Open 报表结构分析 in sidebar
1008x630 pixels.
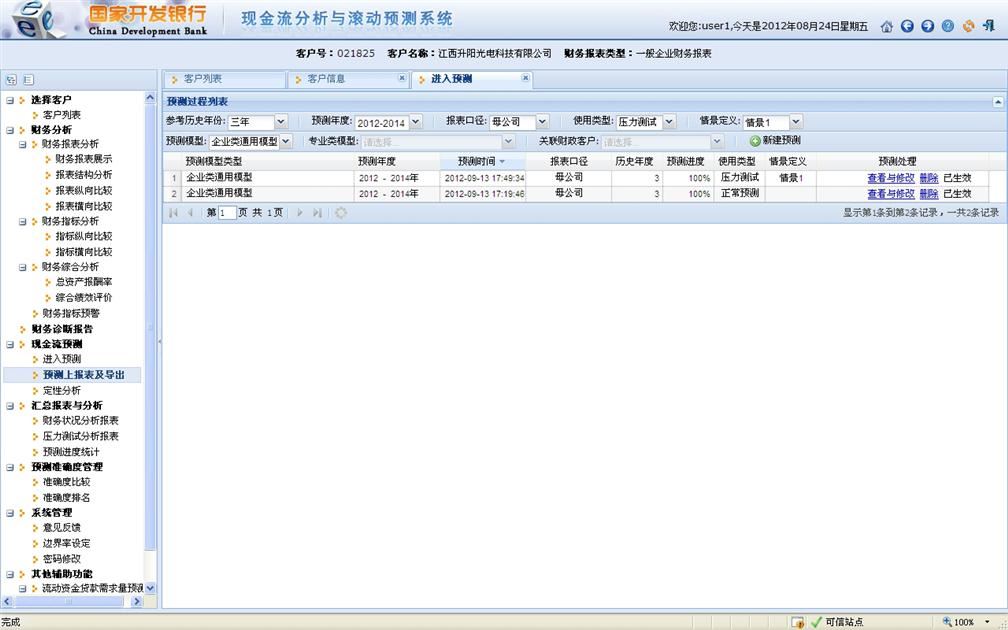click(x=83, y=175)
